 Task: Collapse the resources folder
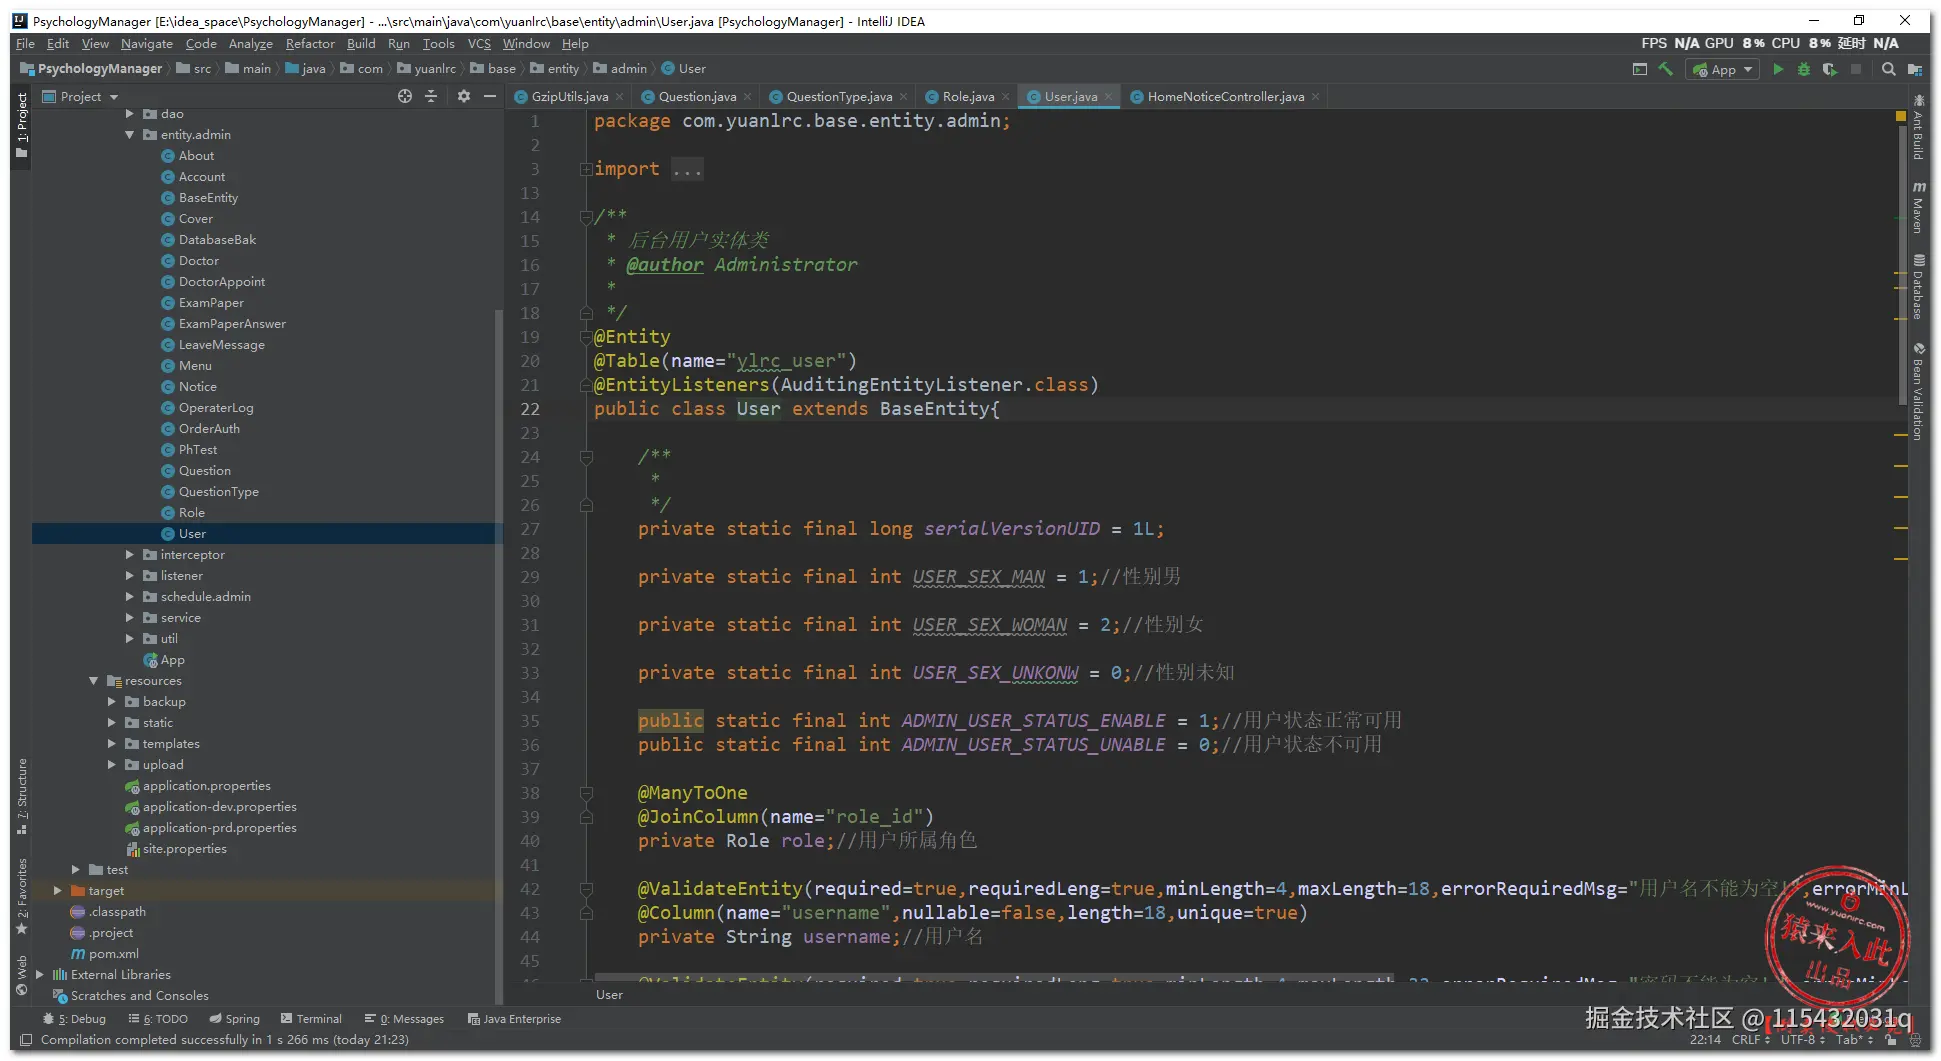(x=94, y=681)
